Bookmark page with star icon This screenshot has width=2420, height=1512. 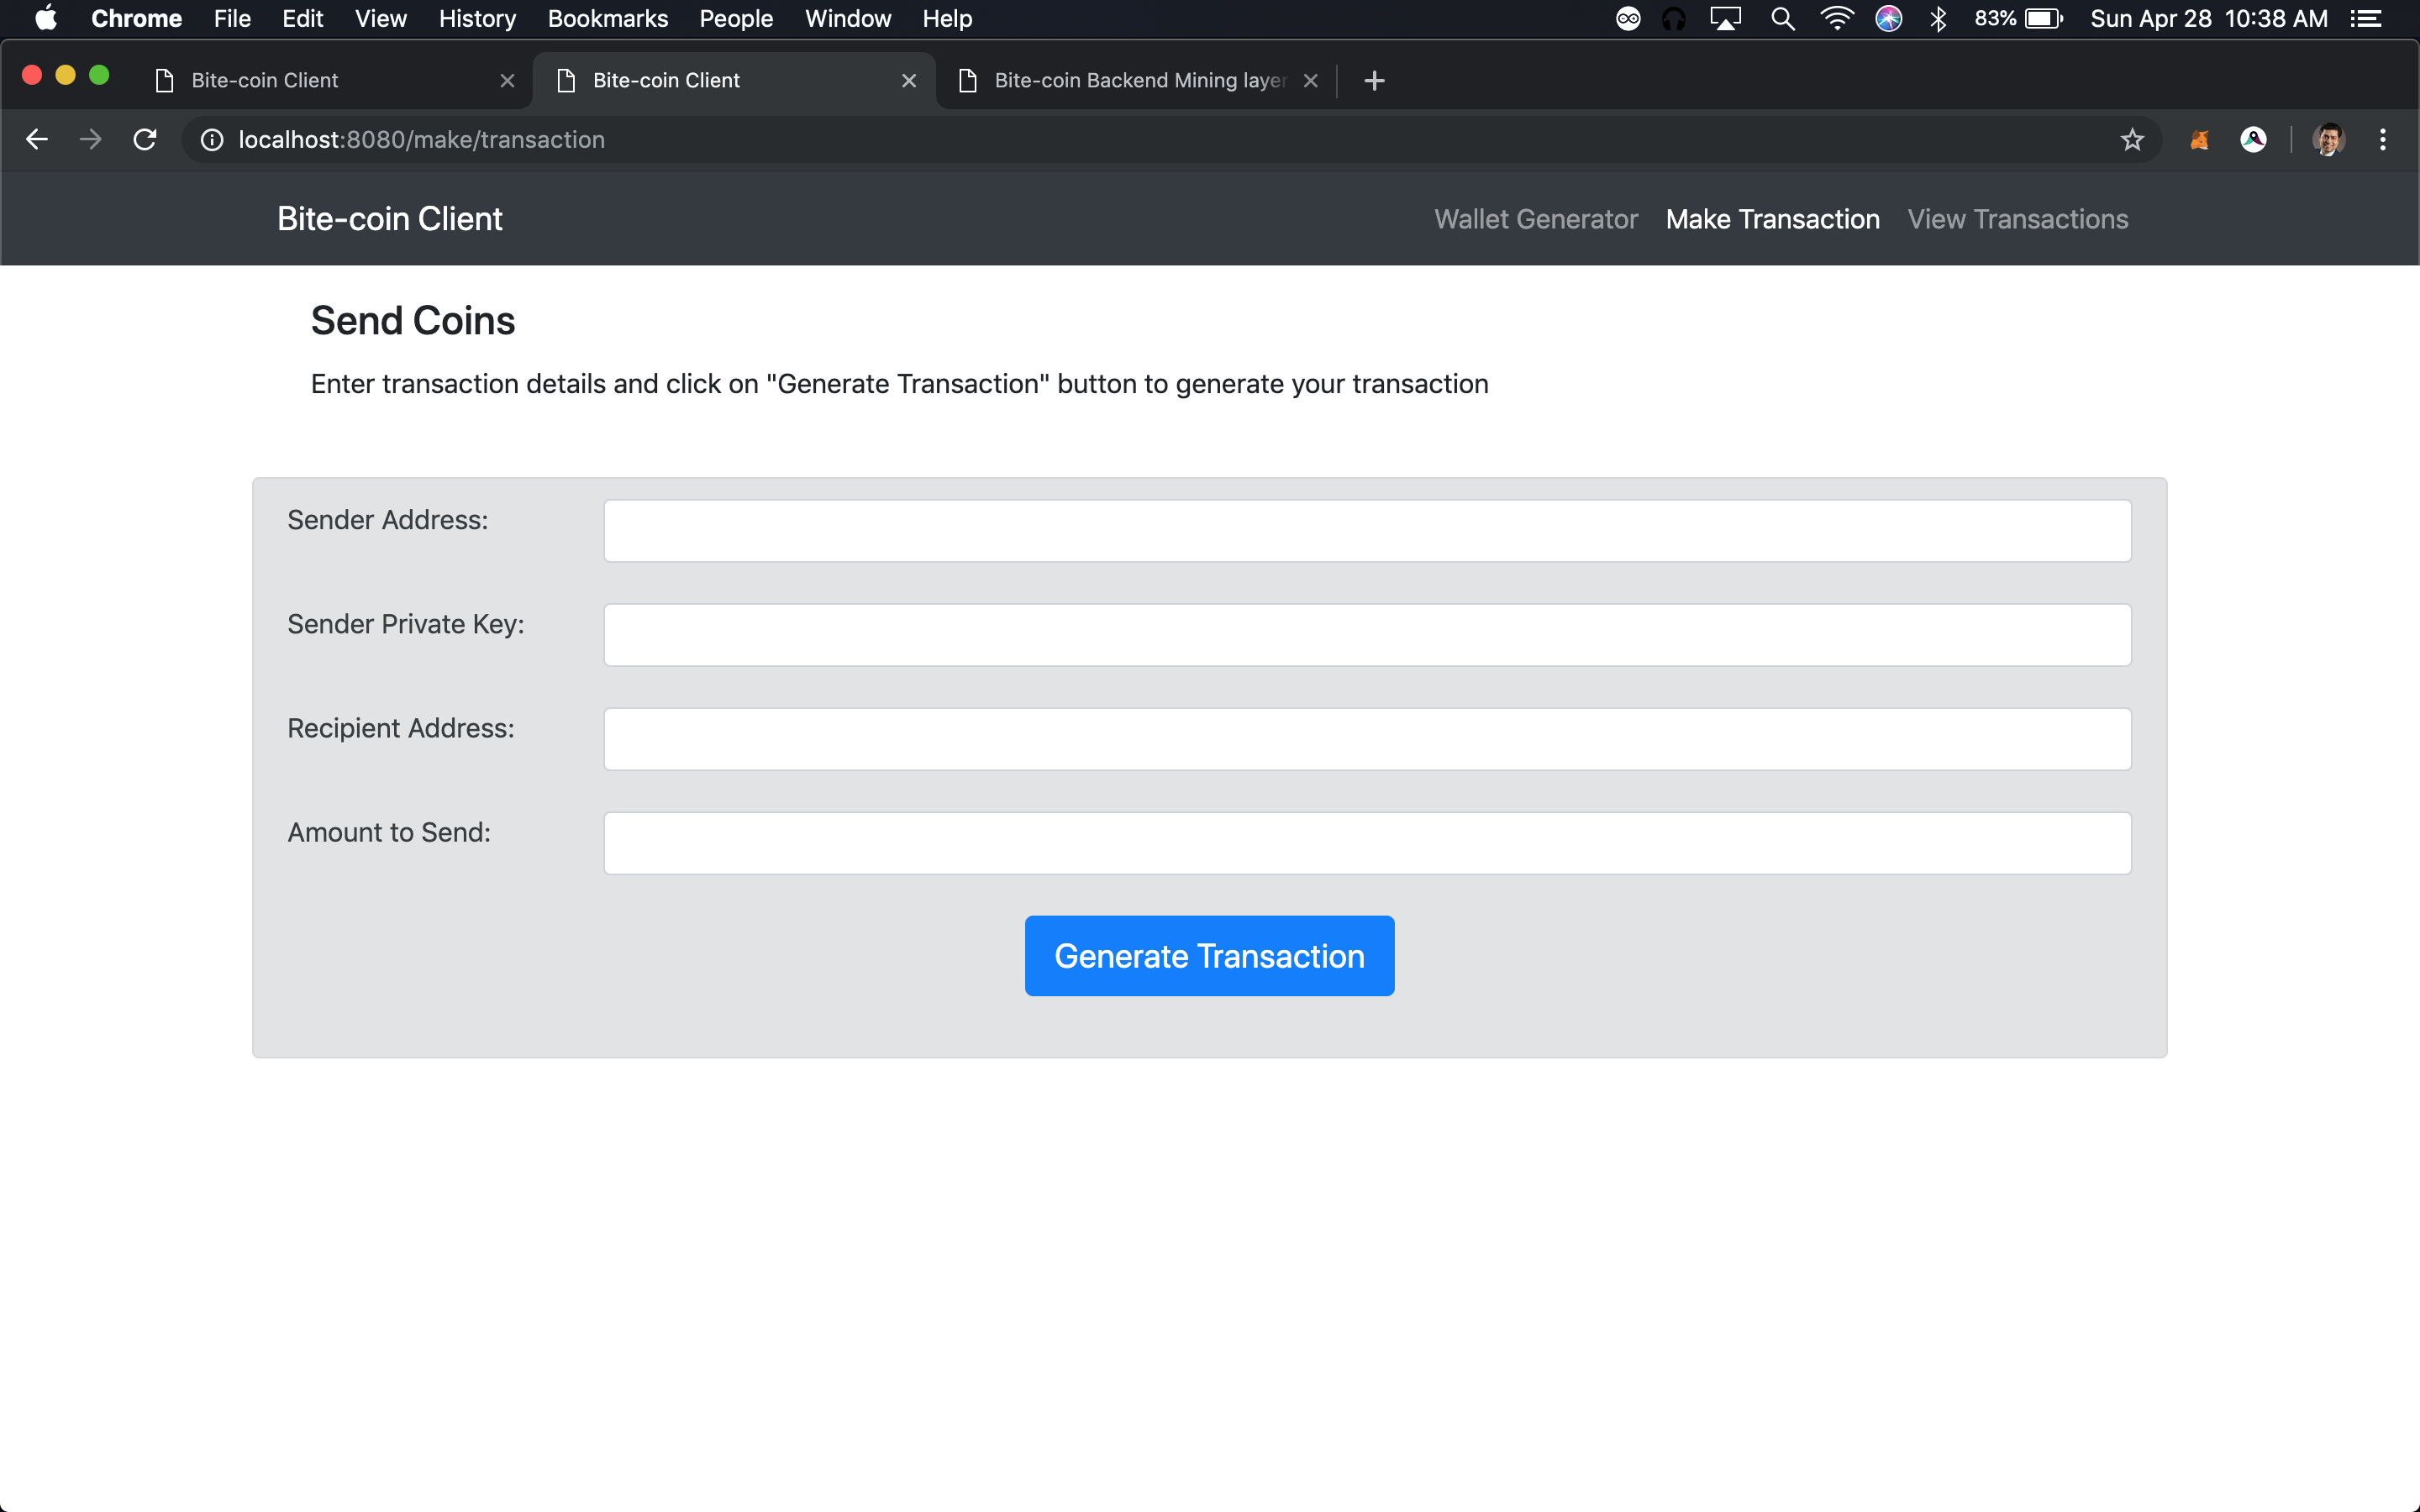pos(2132,139)
